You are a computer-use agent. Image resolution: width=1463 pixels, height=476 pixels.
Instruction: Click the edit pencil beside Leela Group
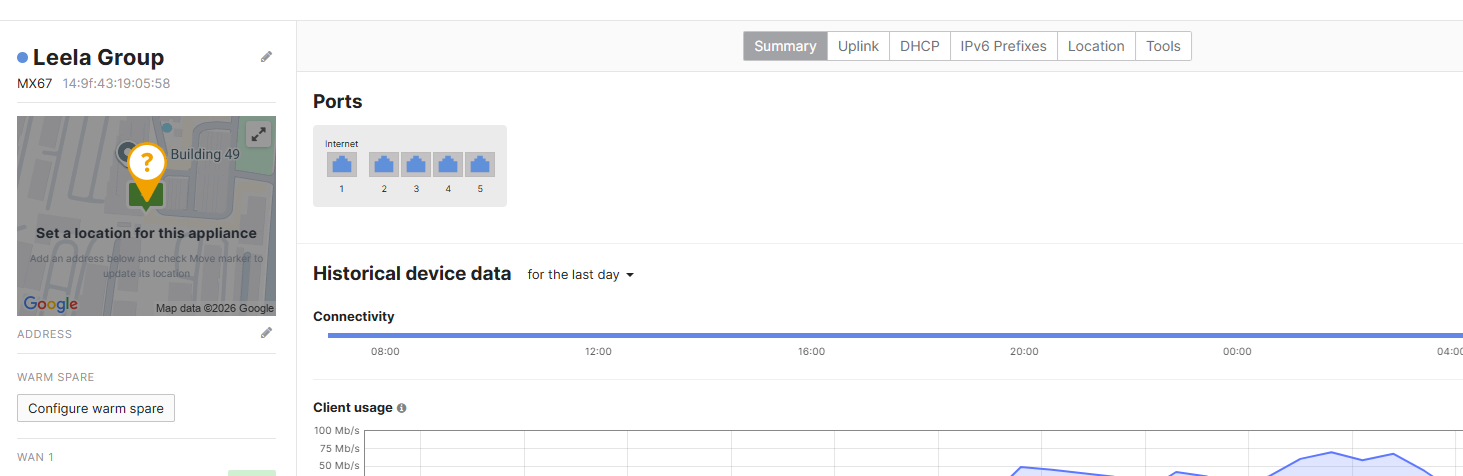(266, 57)
